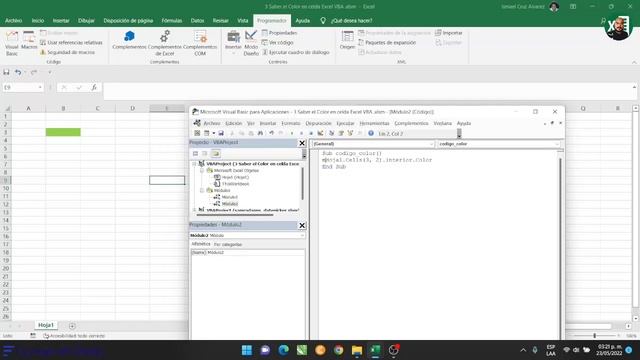Viewport: 640px width, 360px height.
Task: Open the Complementos store button
Action: point(129,40)
